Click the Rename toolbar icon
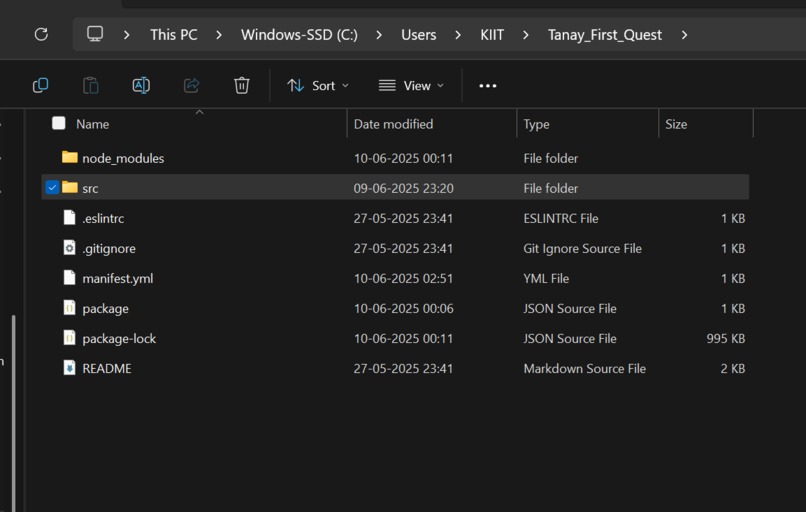This screenshot has width=806, height=512. [x=141, y=85]
